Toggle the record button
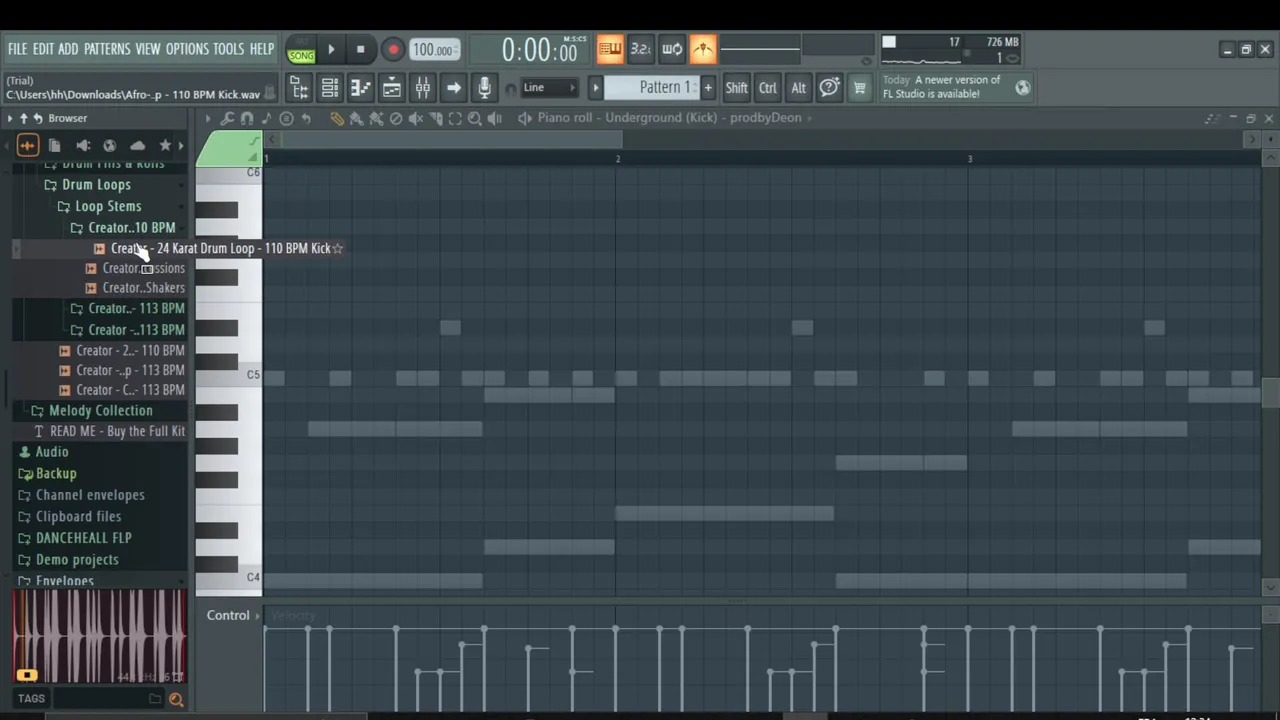This screenshot has width=1280, height=720. (x=393, y=49)
